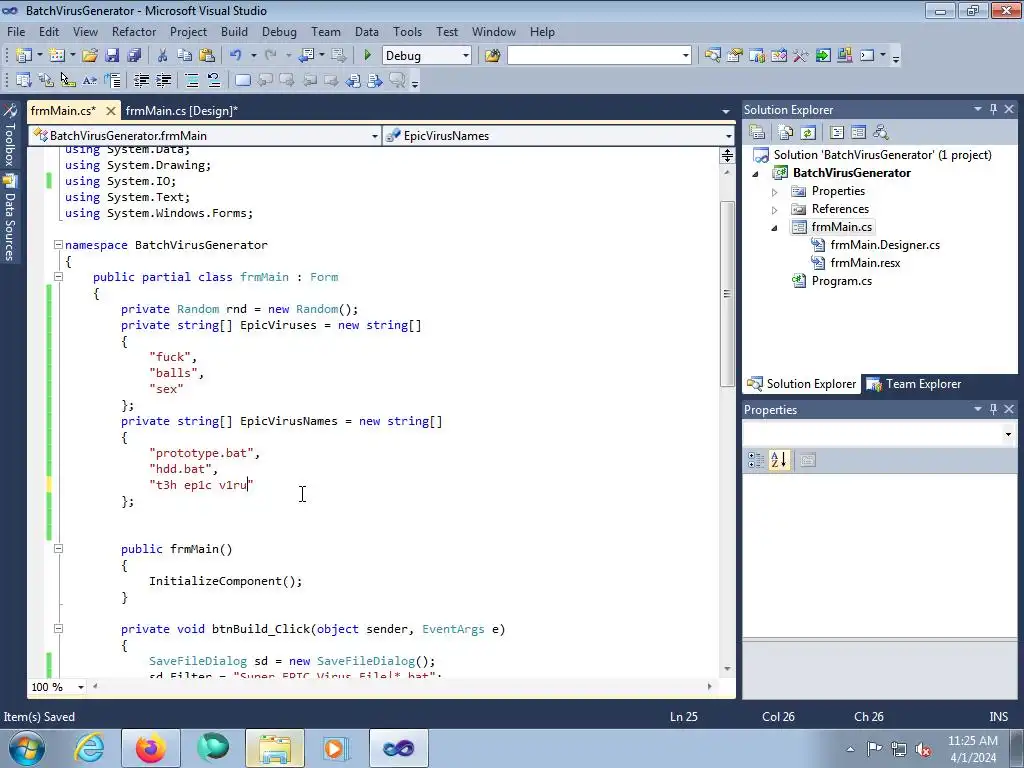Click the Navigate Backward icon

pos(306,56)
